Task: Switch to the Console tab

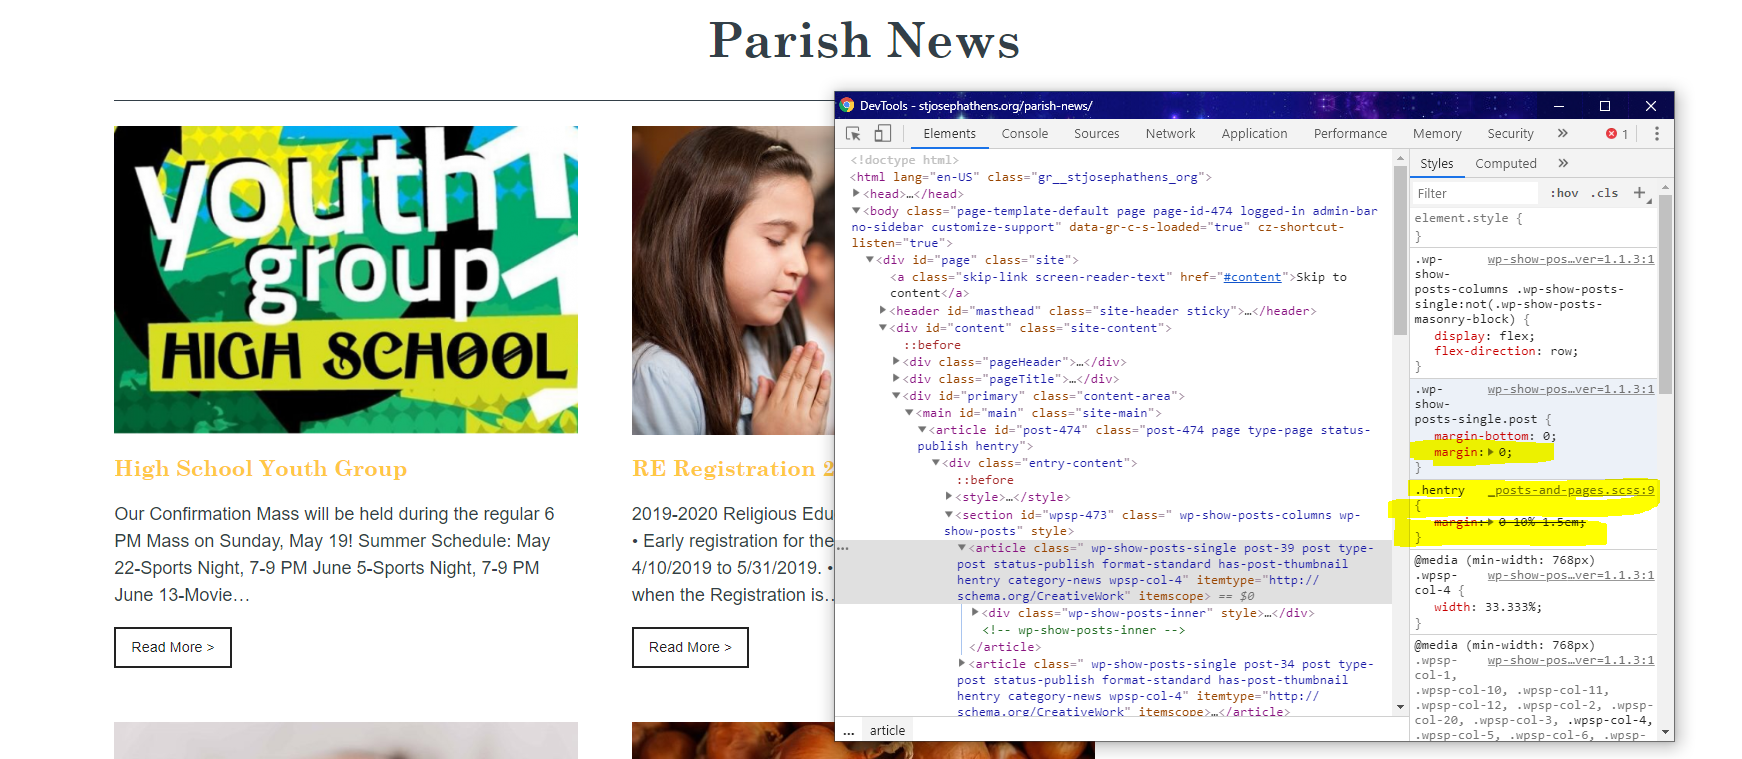Action: [x=1024, y=134]
